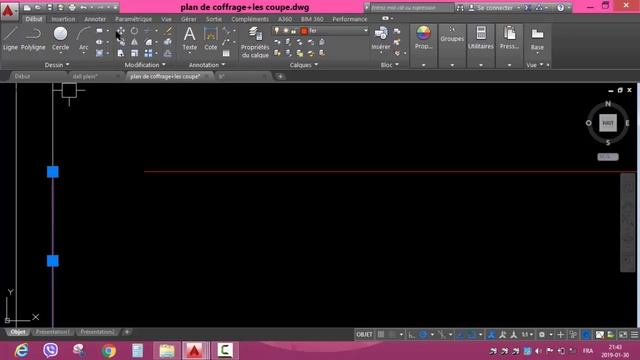Screen dimensions: 640x360
Task: Click the Copy objects tool
Action: 121,42
